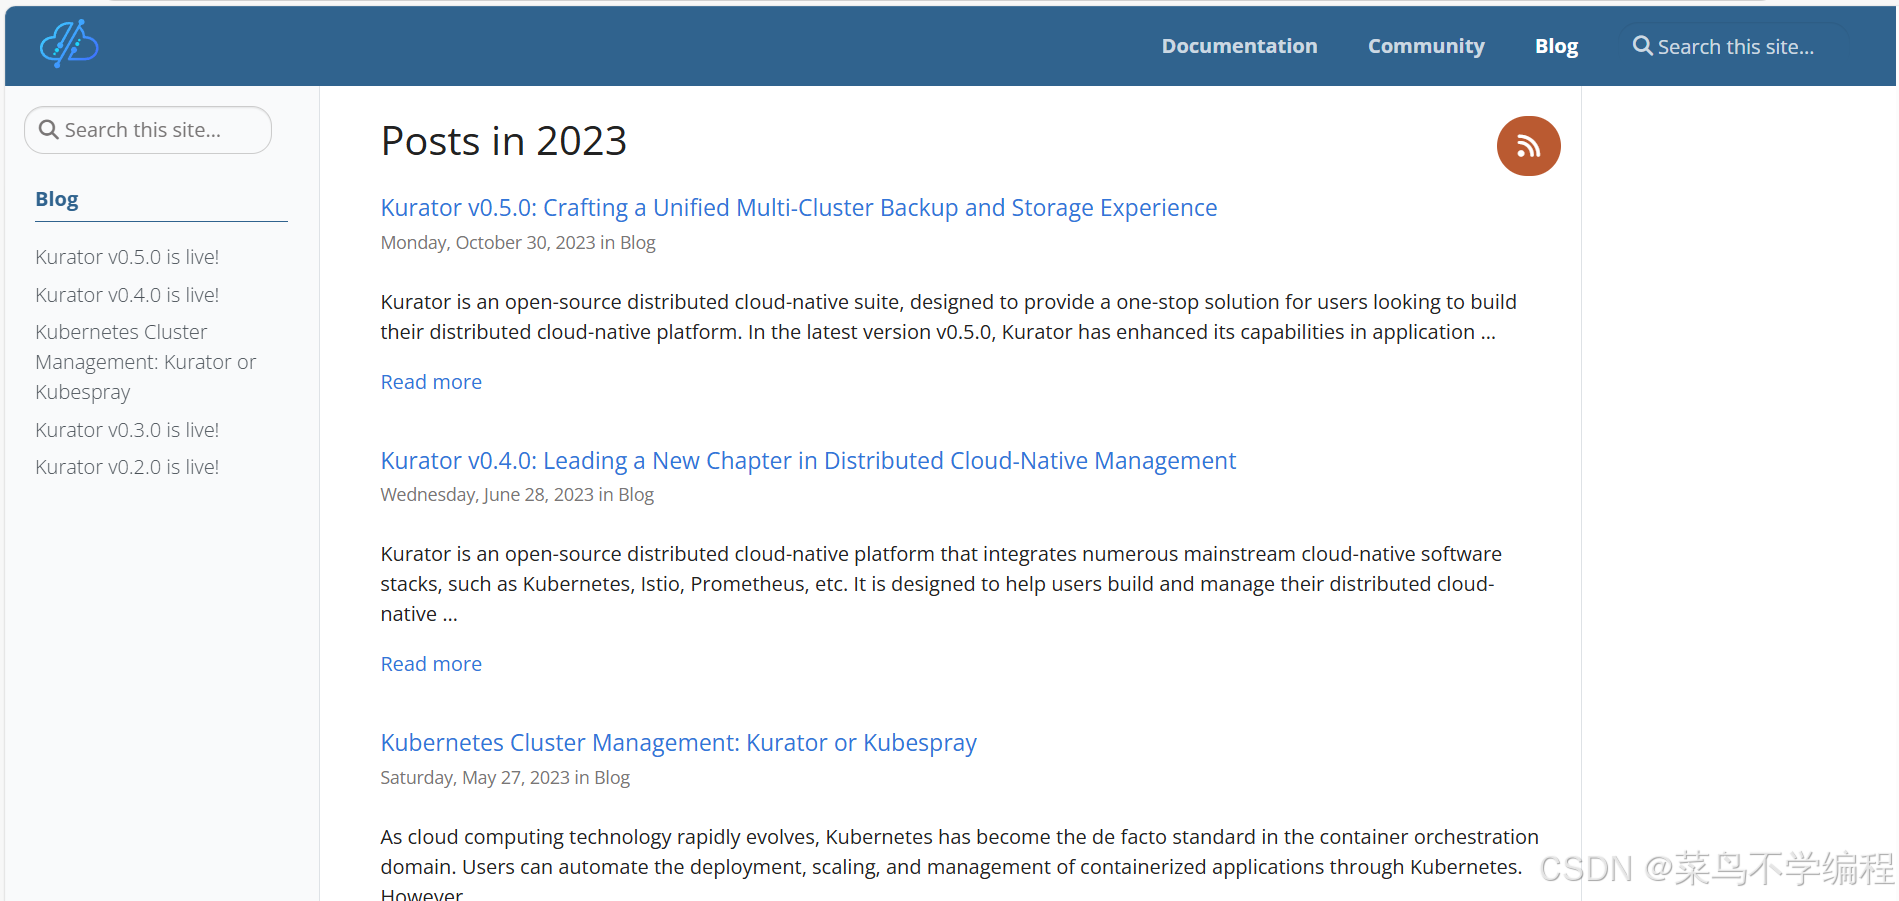Screen dimensions: 1899x901
Task: Click the magnifier icon in sidebar search
Action: tap(48, 130)
